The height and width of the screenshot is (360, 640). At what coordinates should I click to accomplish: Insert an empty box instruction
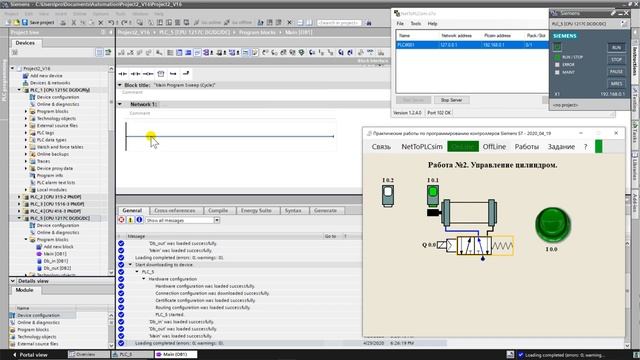[161, 73]
